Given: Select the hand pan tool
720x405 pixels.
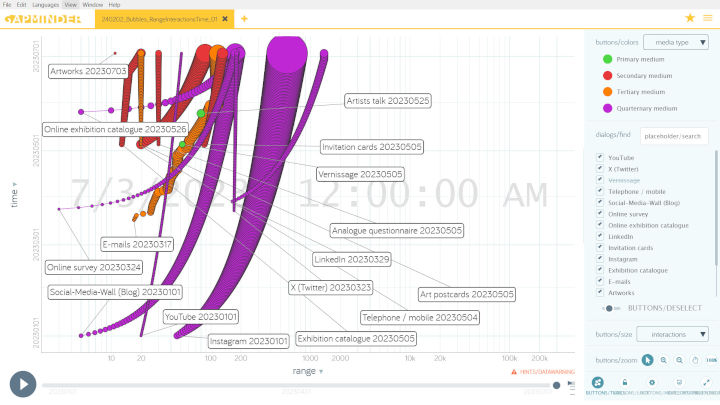Looking at the screenshot, I should click(695, 360).
